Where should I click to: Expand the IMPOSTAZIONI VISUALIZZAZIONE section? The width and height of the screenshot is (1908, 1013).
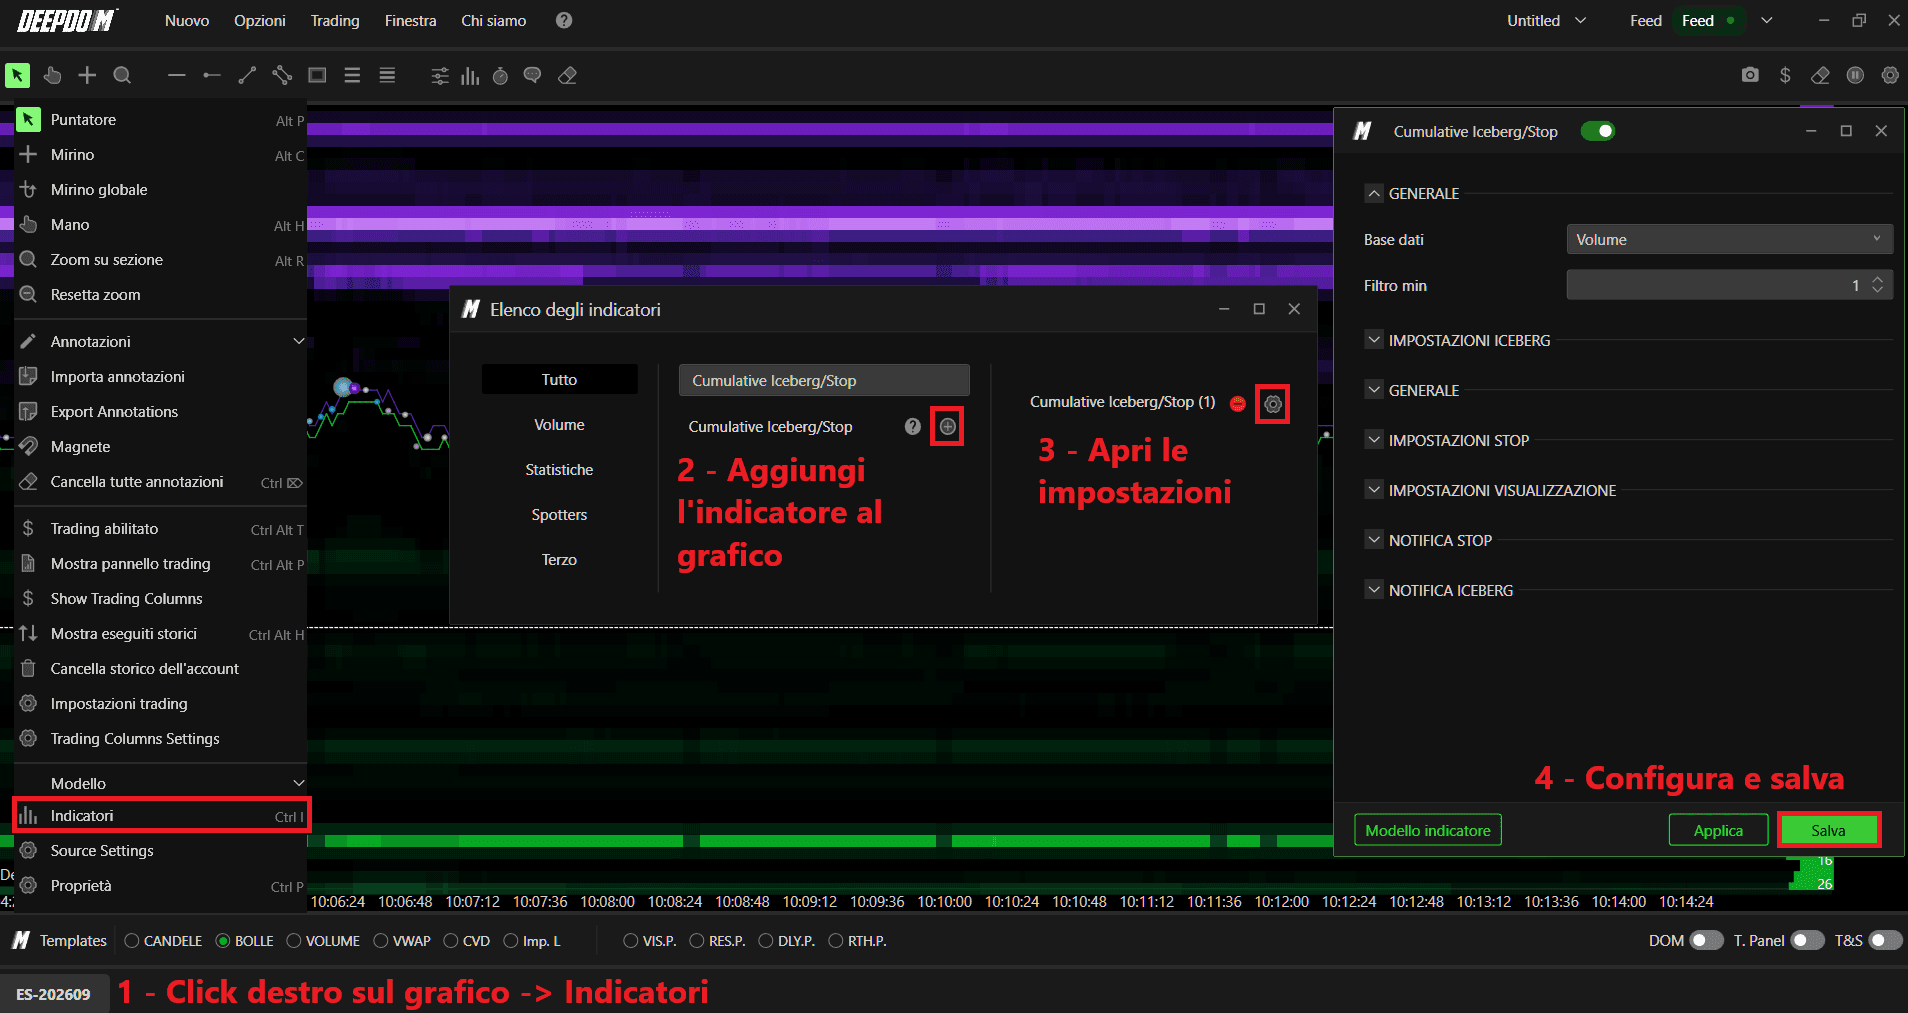(x=1374, y=490)
